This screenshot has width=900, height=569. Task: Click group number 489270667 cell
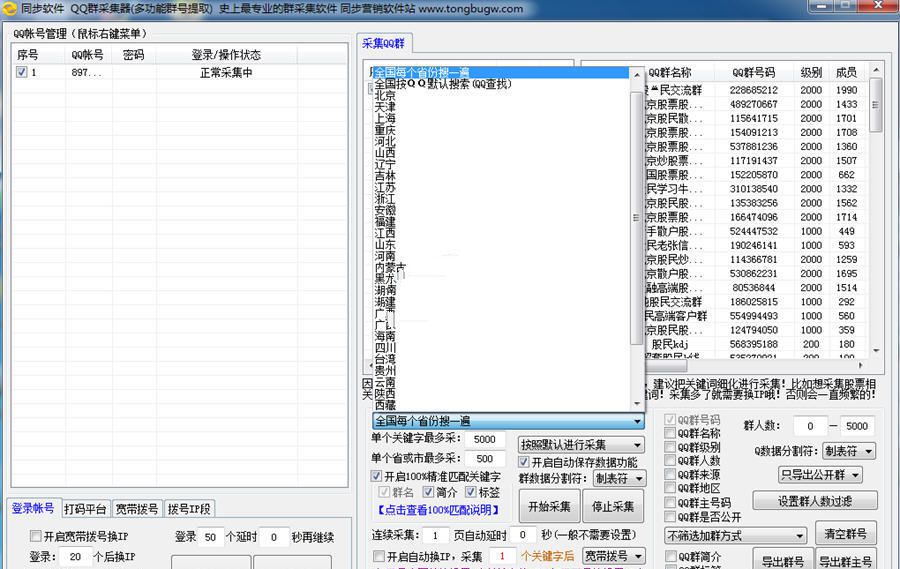754,104
